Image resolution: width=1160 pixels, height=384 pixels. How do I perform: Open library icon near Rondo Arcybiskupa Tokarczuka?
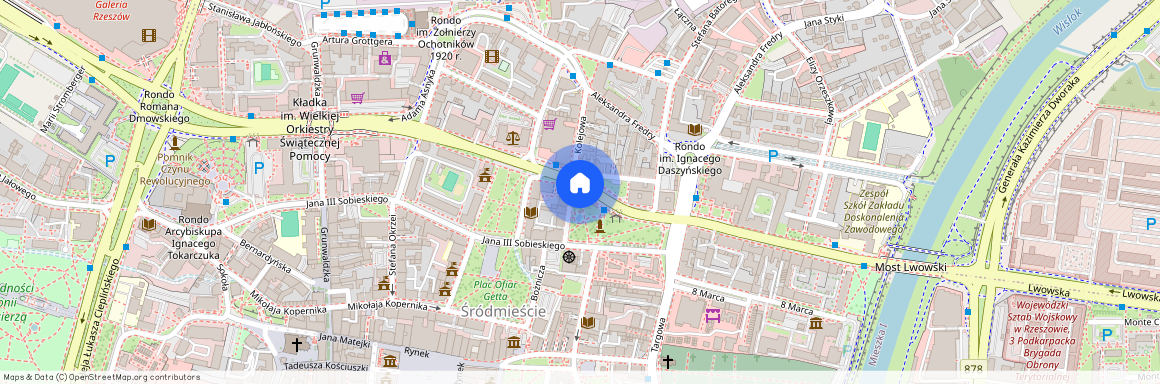tap(148, 223)
